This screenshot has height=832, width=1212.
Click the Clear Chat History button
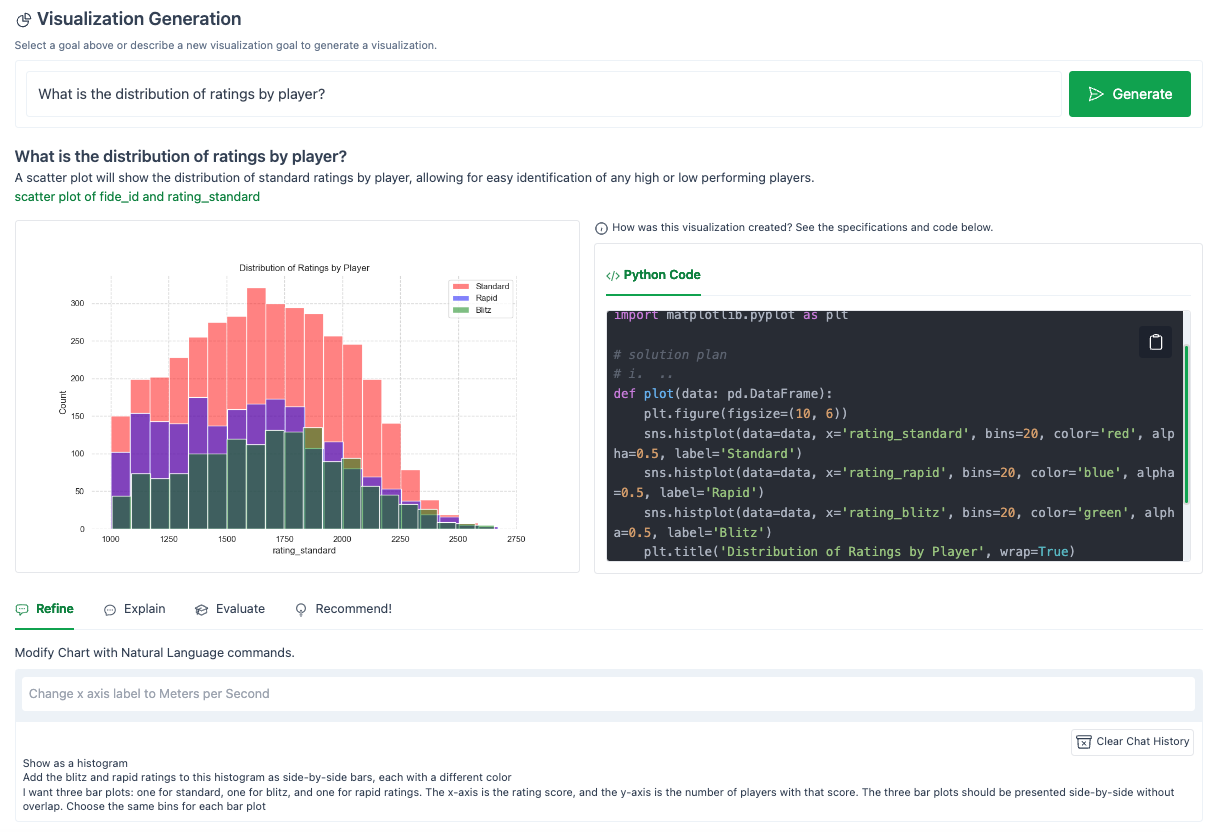pyautogui.click(x=1132, y=742)
